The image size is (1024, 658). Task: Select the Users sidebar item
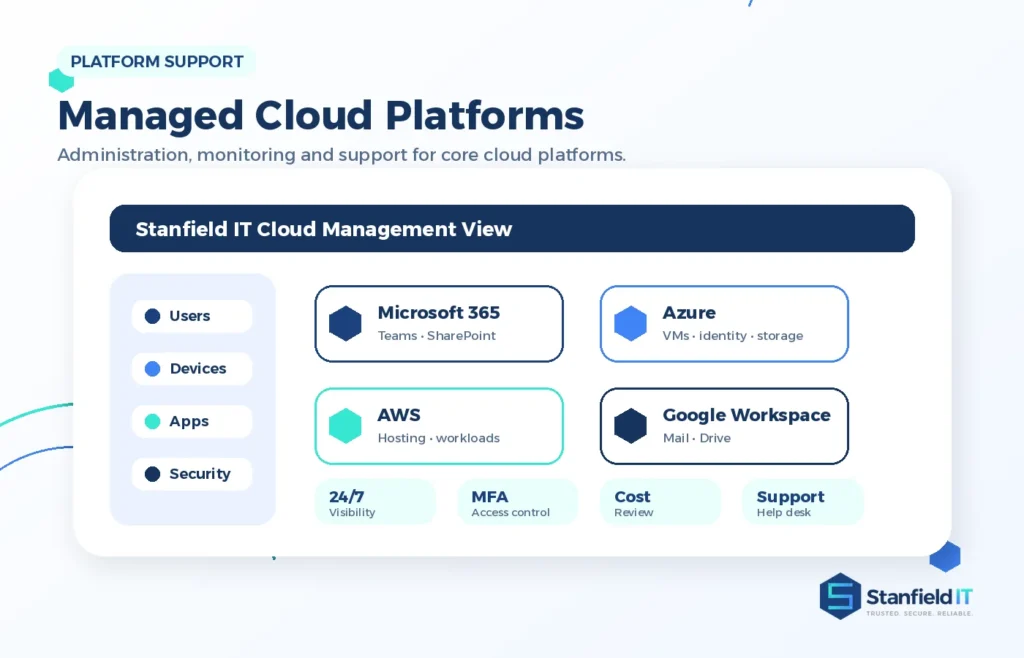[192, 316]
